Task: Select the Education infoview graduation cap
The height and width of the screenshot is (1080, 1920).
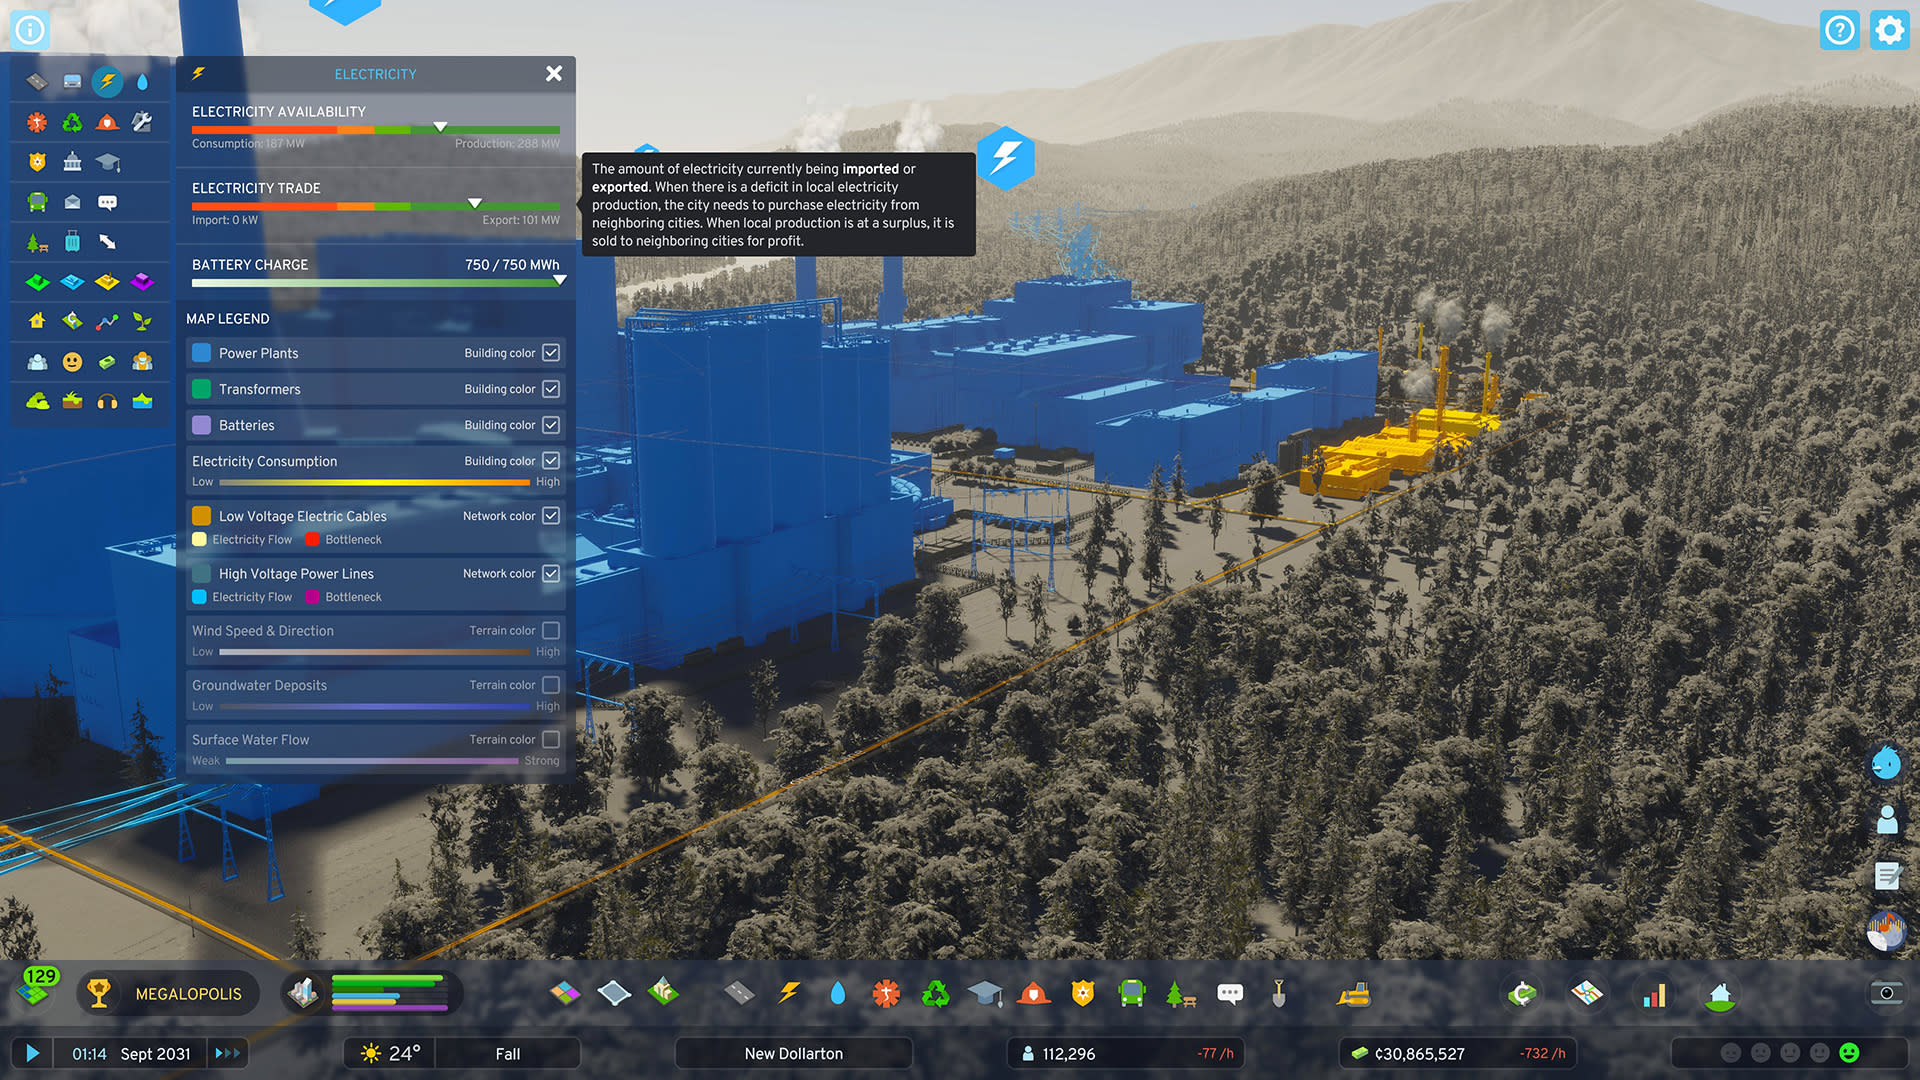Action: (x=107, y=162)
